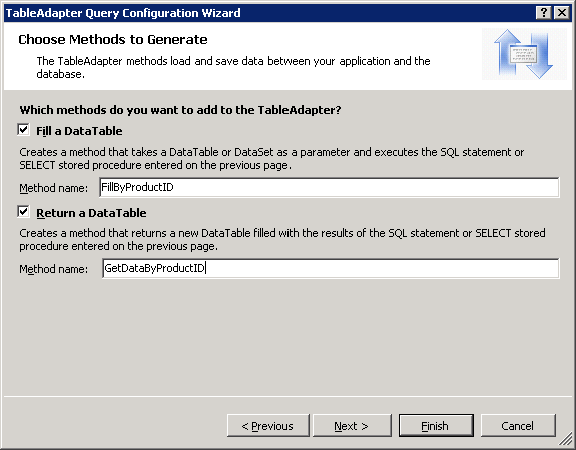Advance with the Next button

click(352, 426)
